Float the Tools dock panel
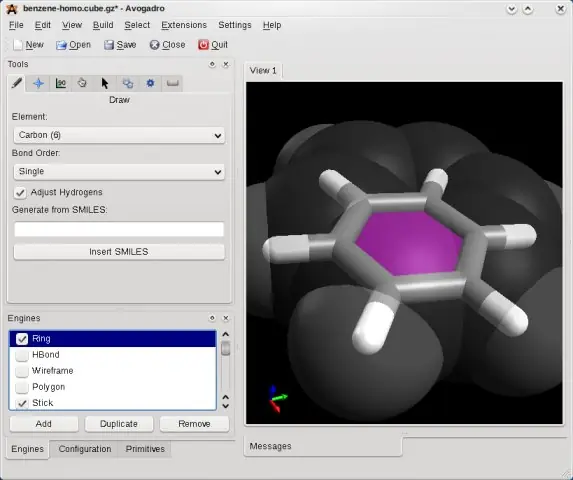The height and width of the screenshot is (480, 573). (212, 64)
